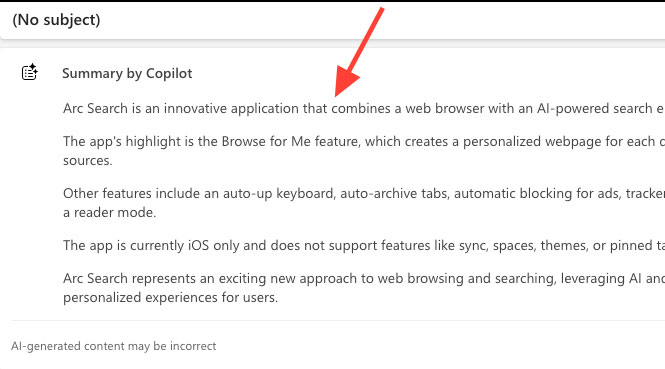This screenshot has width=665, height=369.
Task: Select the "Summary by Copilot" heading
Action: point(127,73)
